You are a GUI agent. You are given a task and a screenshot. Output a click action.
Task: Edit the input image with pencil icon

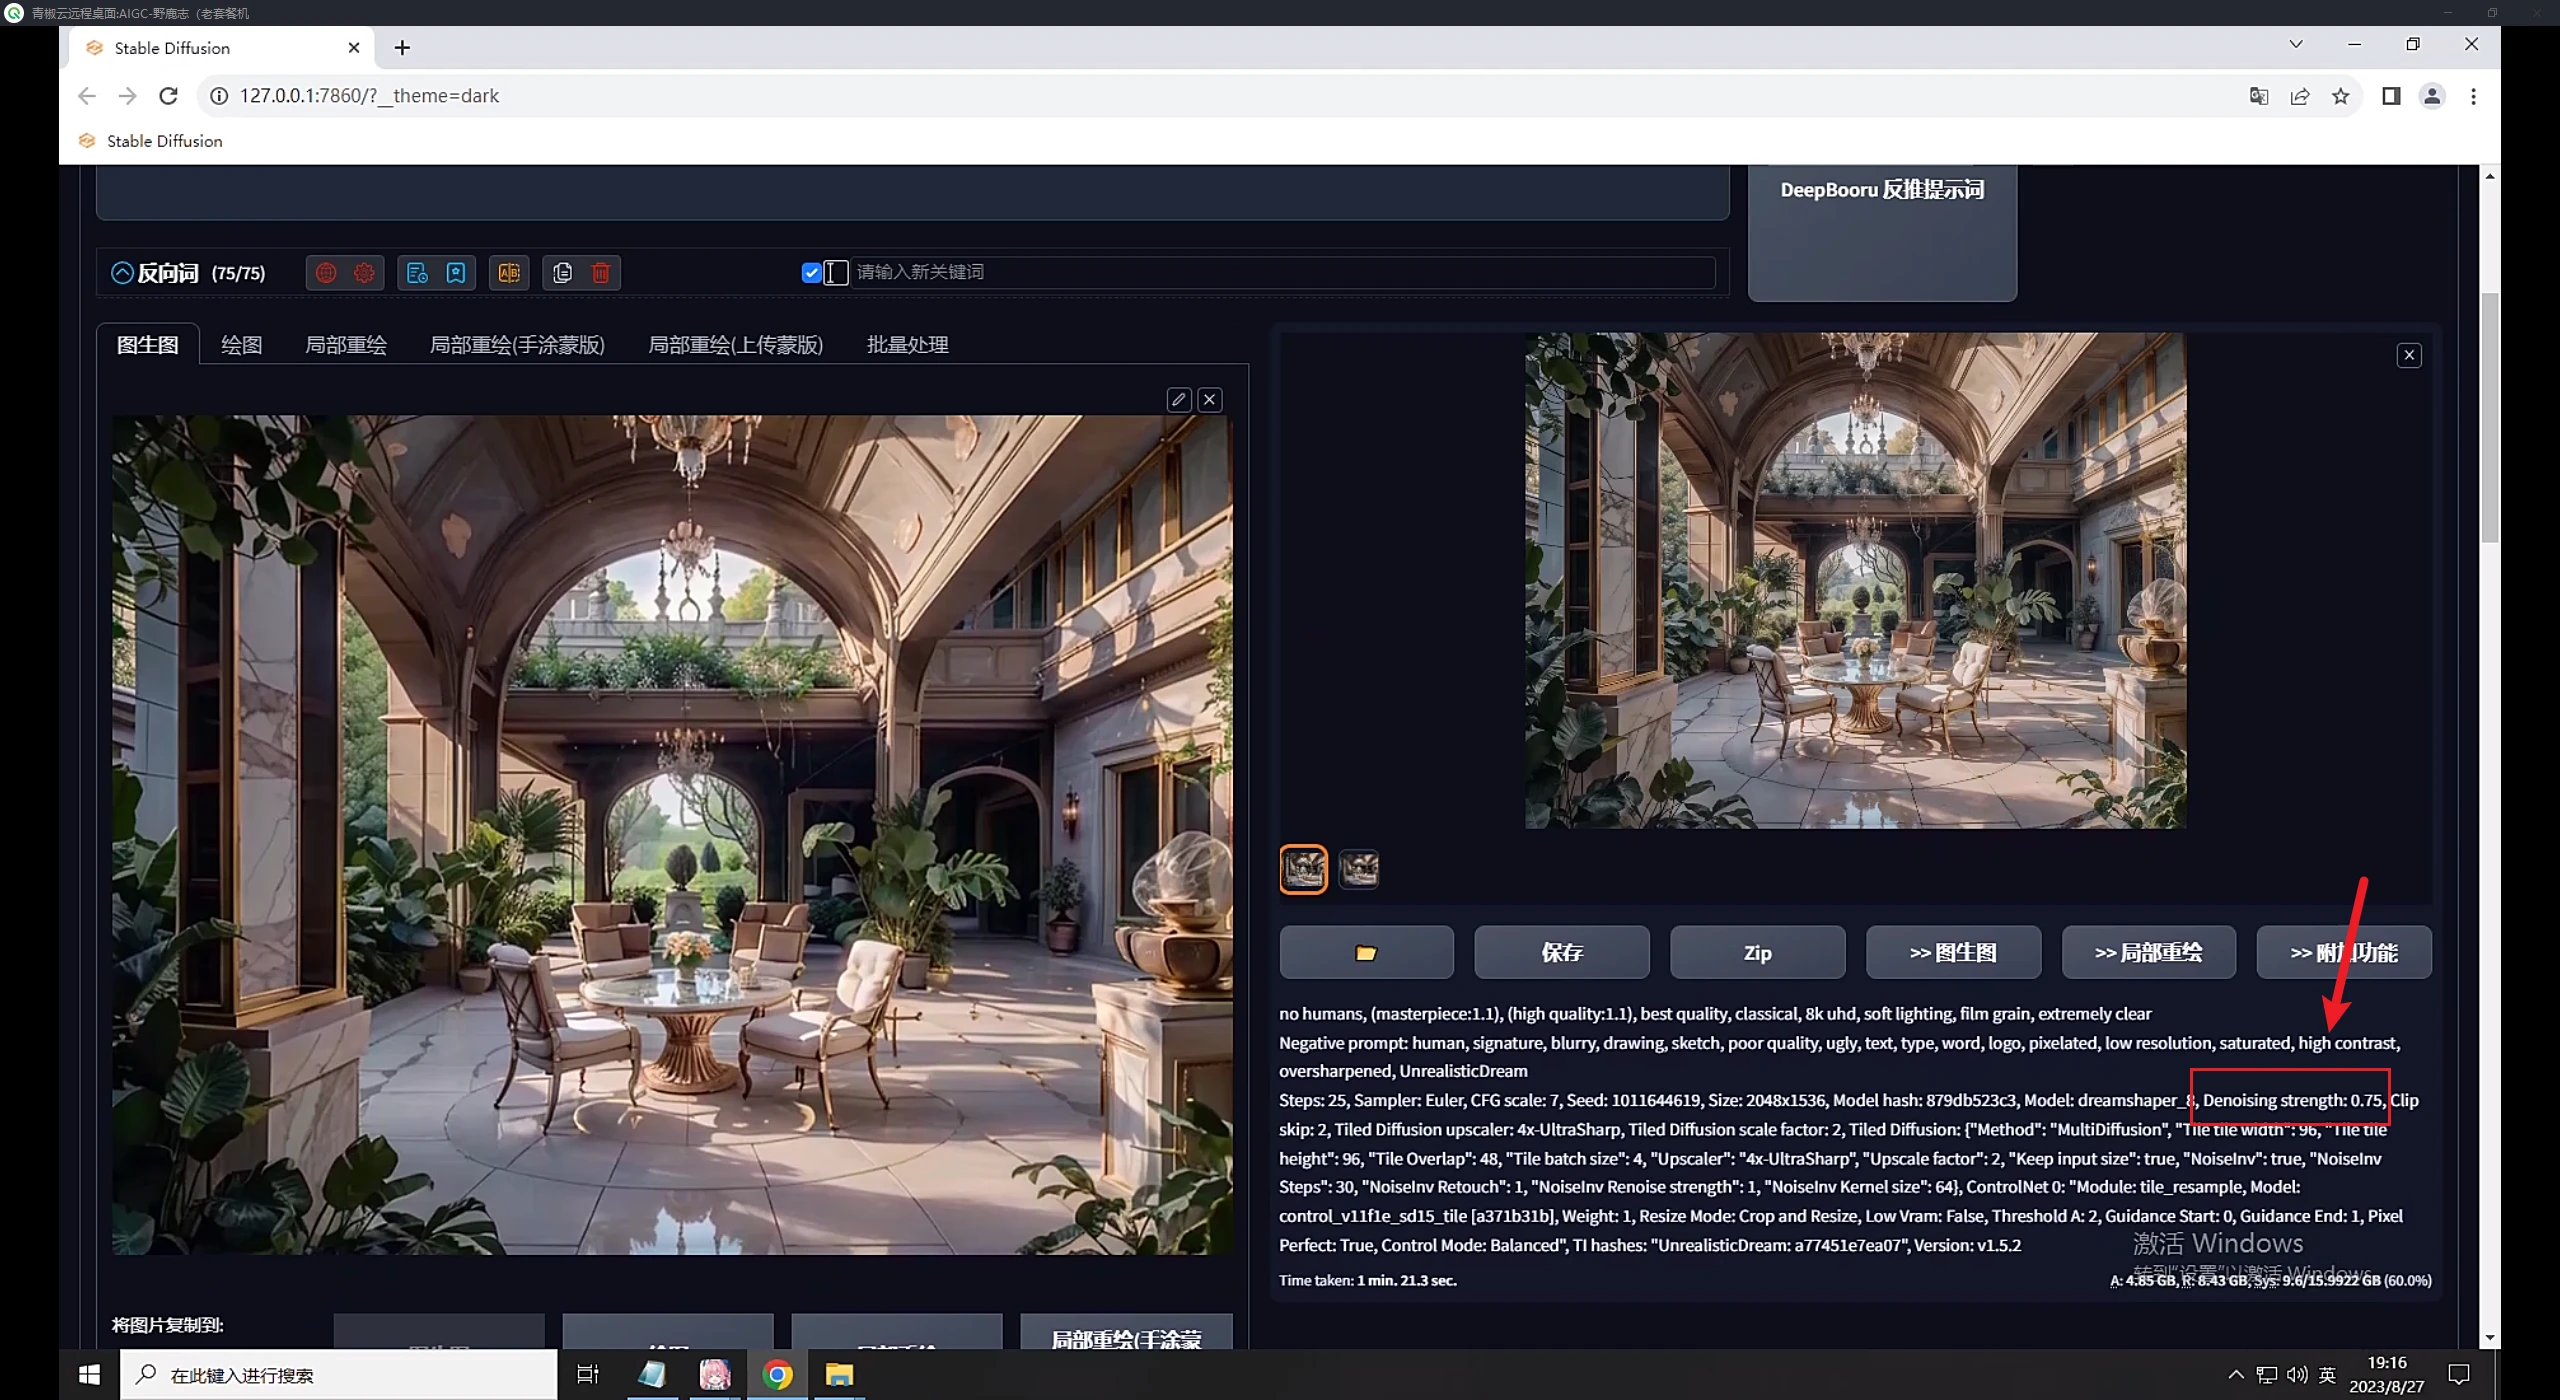click(1179, 400)
